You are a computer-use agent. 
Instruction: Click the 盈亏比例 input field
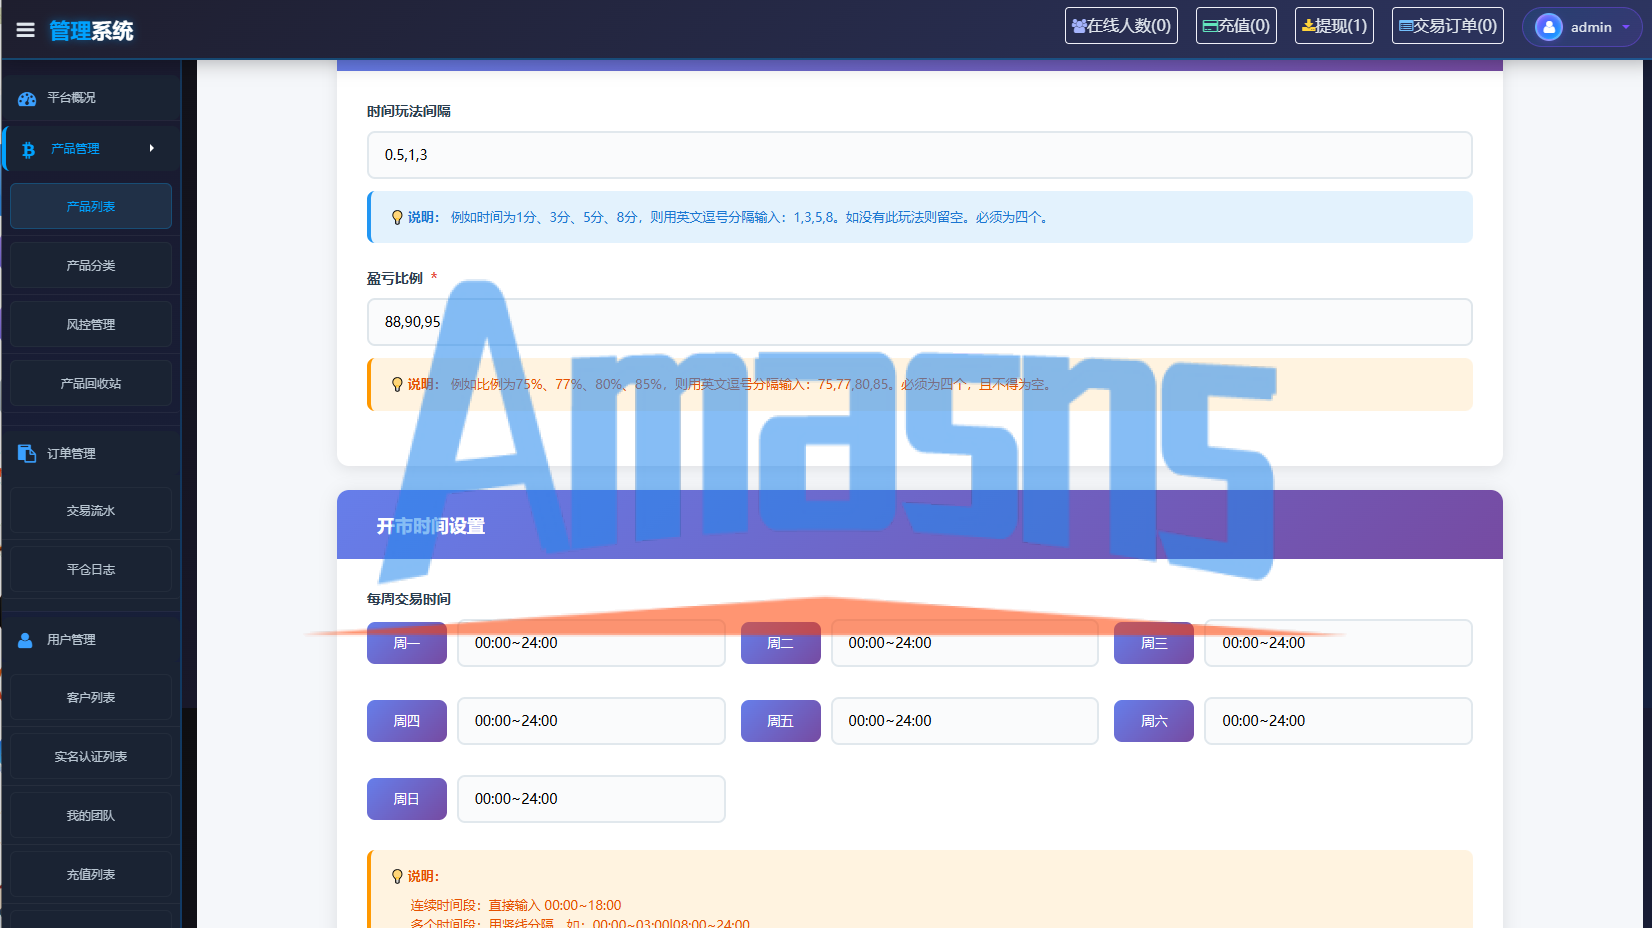click(x=919, y=322)
